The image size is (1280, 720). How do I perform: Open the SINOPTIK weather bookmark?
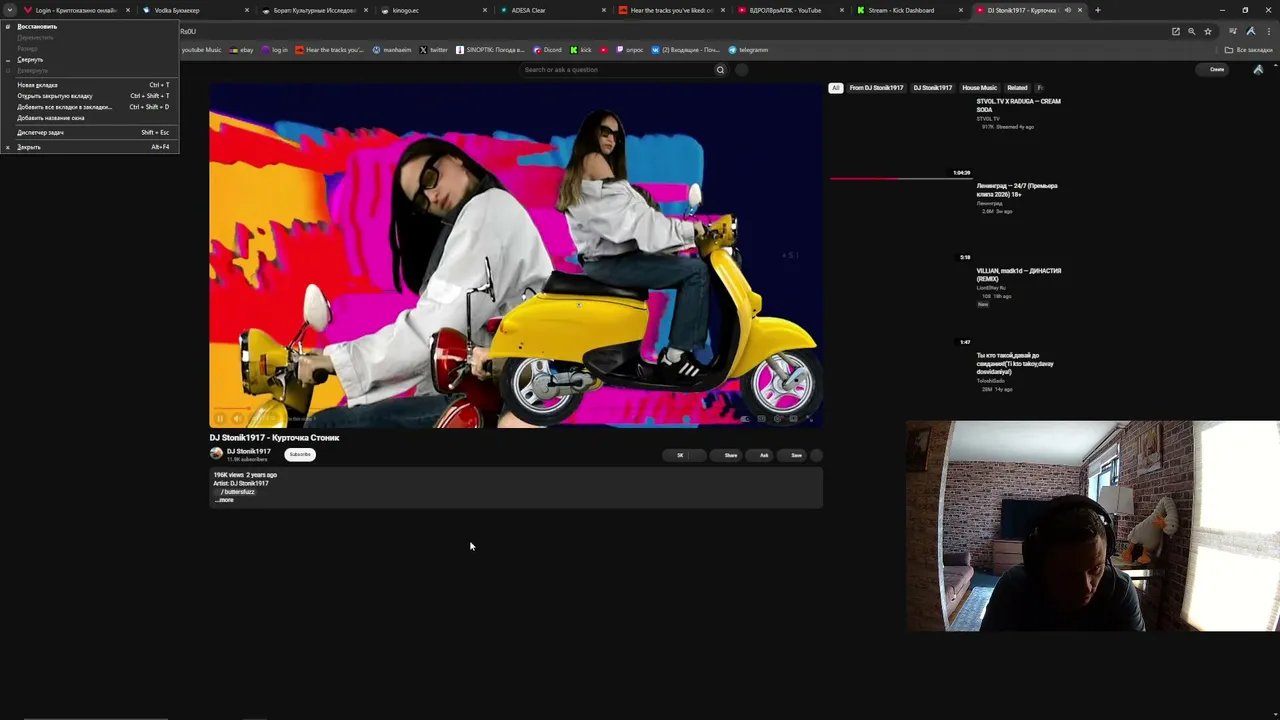(490, 50)
